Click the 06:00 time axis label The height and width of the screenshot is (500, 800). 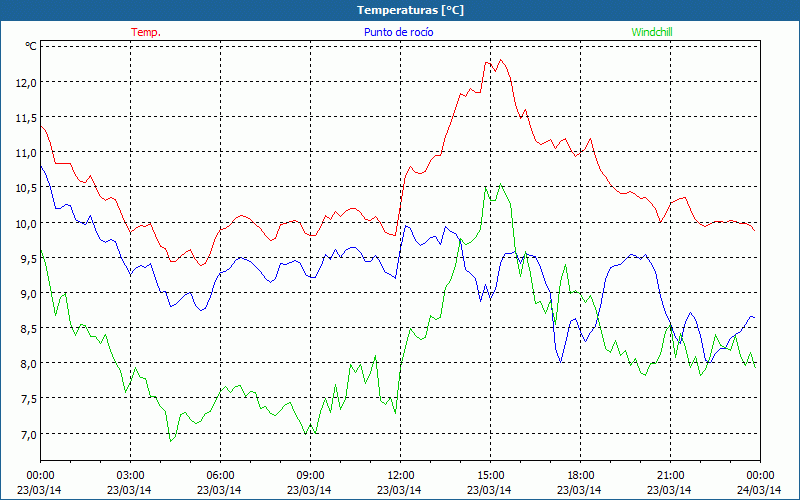[220, 476]
